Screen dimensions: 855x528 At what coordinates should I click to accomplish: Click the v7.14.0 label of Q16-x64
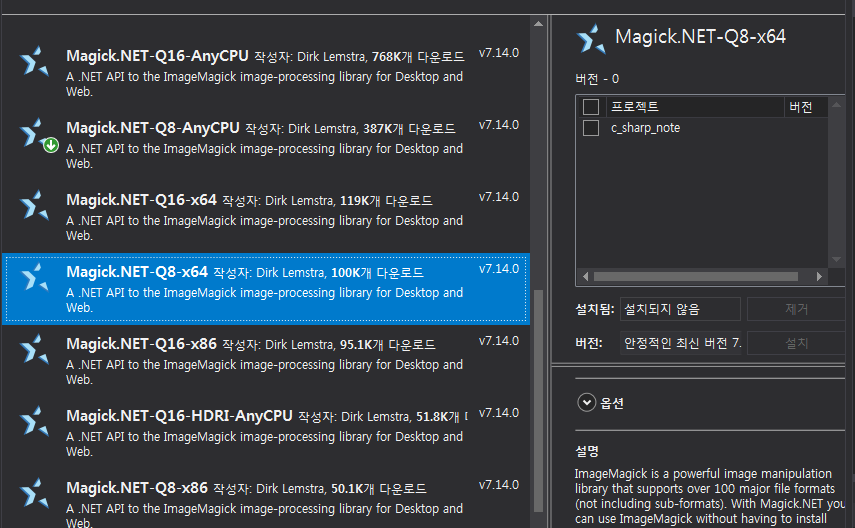click(x=499, y=197)
